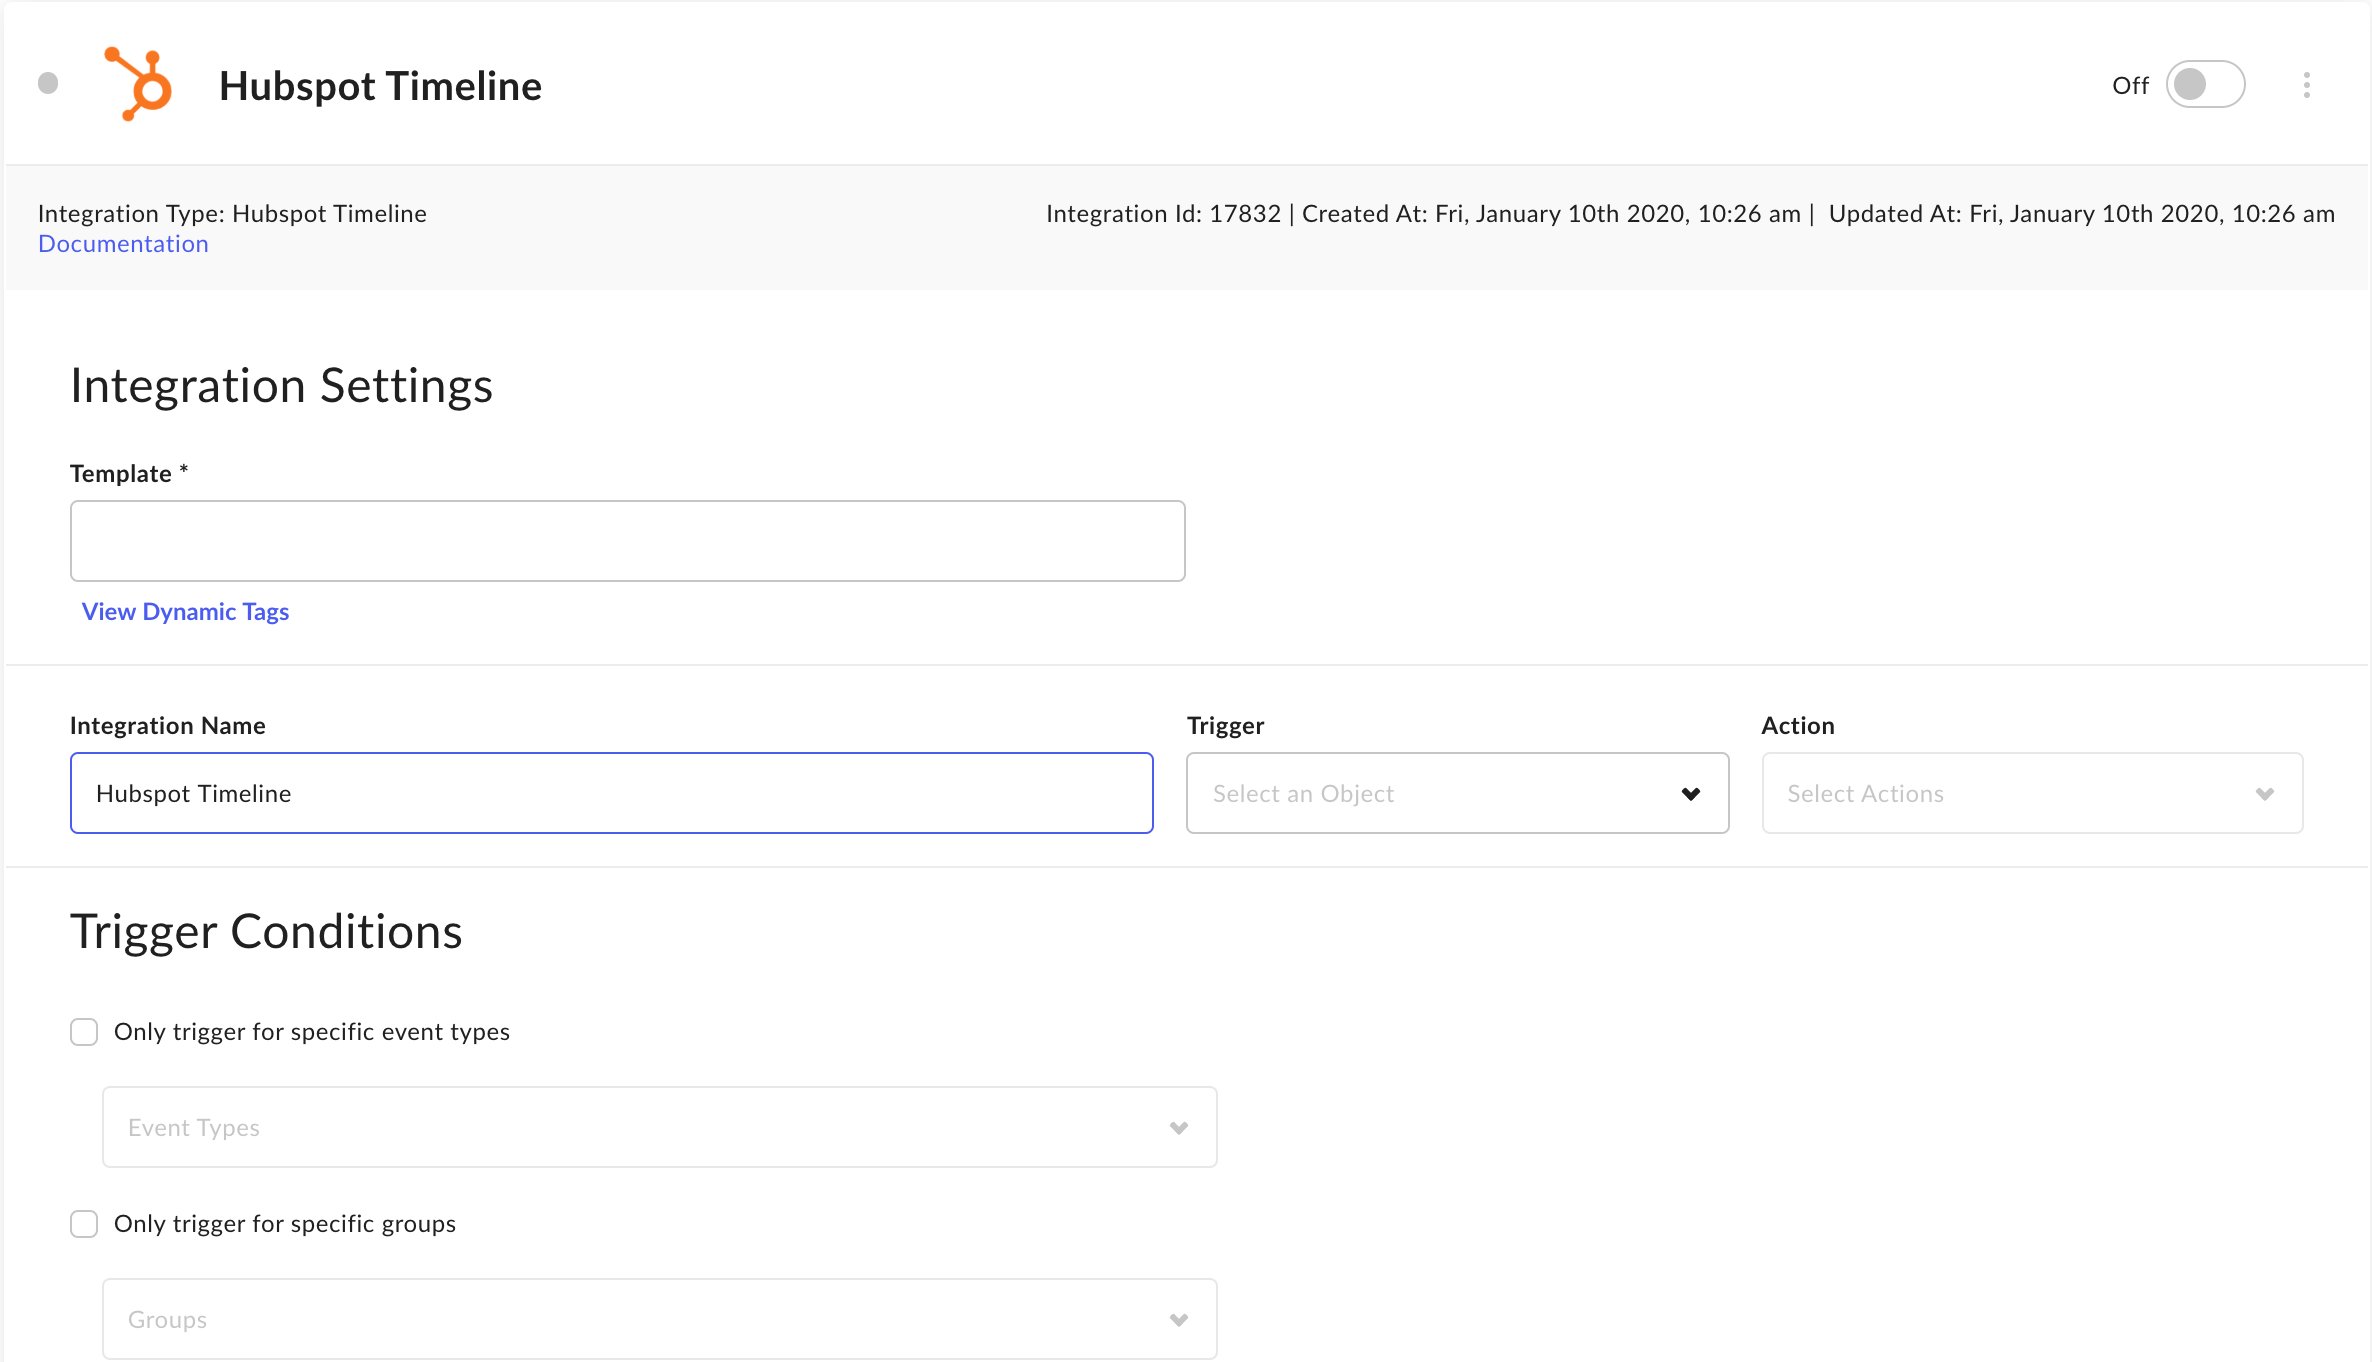
Task: Click the Trigger Conditions heading
Action: click(x=266, y=932)
